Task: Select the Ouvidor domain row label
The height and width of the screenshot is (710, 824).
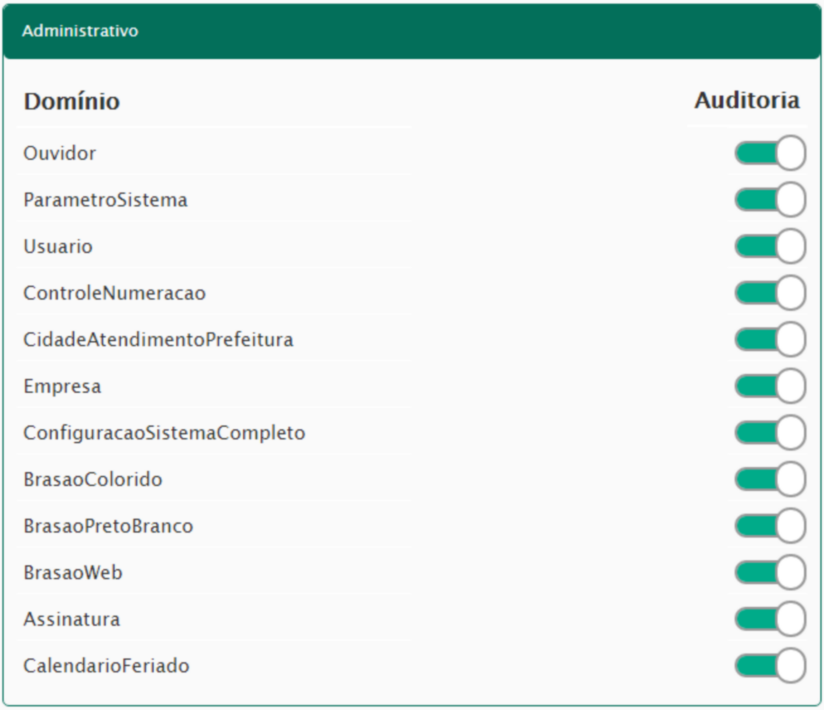Action: pyautogui.click(x=60, y=153)
